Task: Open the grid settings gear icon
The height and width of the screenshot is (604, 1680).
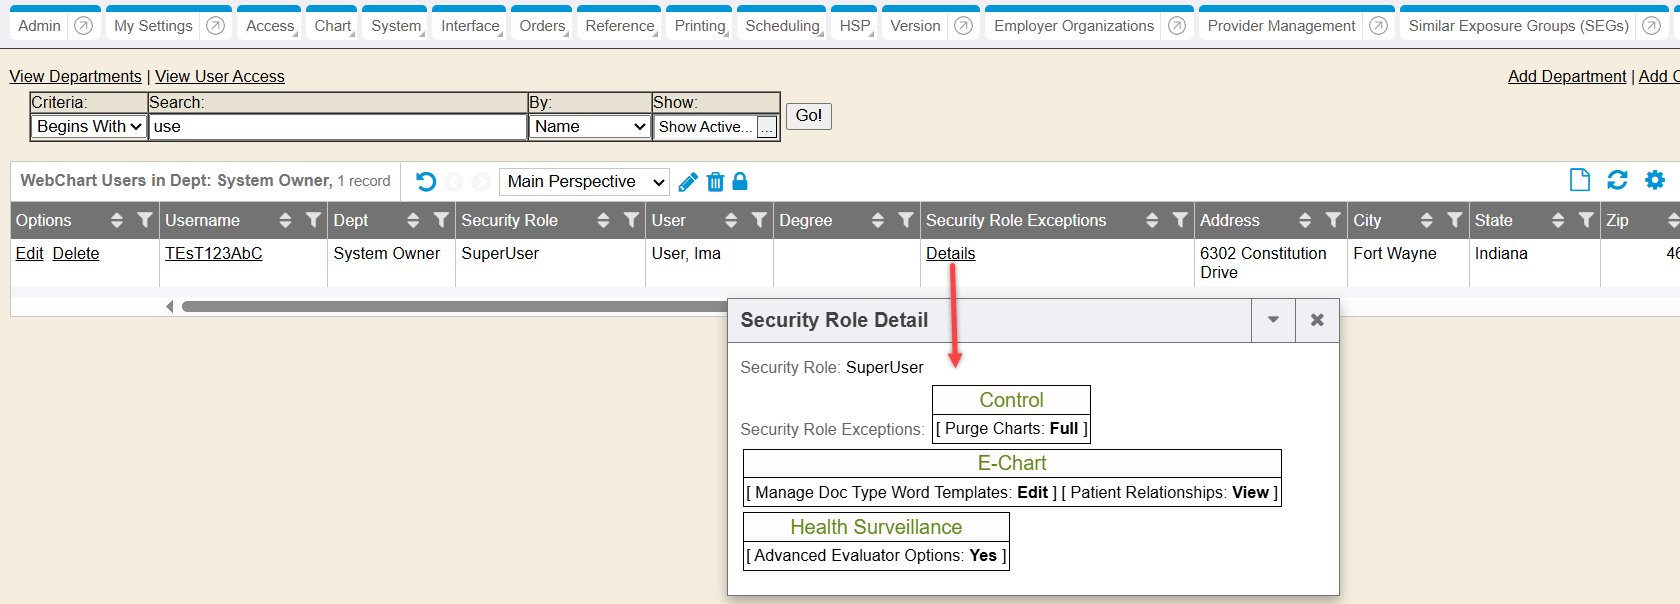Action: 1655,180
